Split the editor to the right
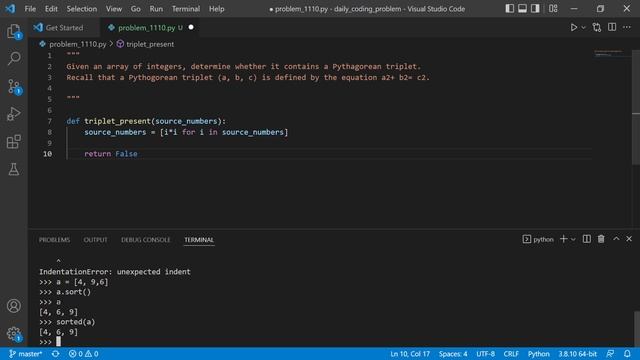 (x=612, y=27)
